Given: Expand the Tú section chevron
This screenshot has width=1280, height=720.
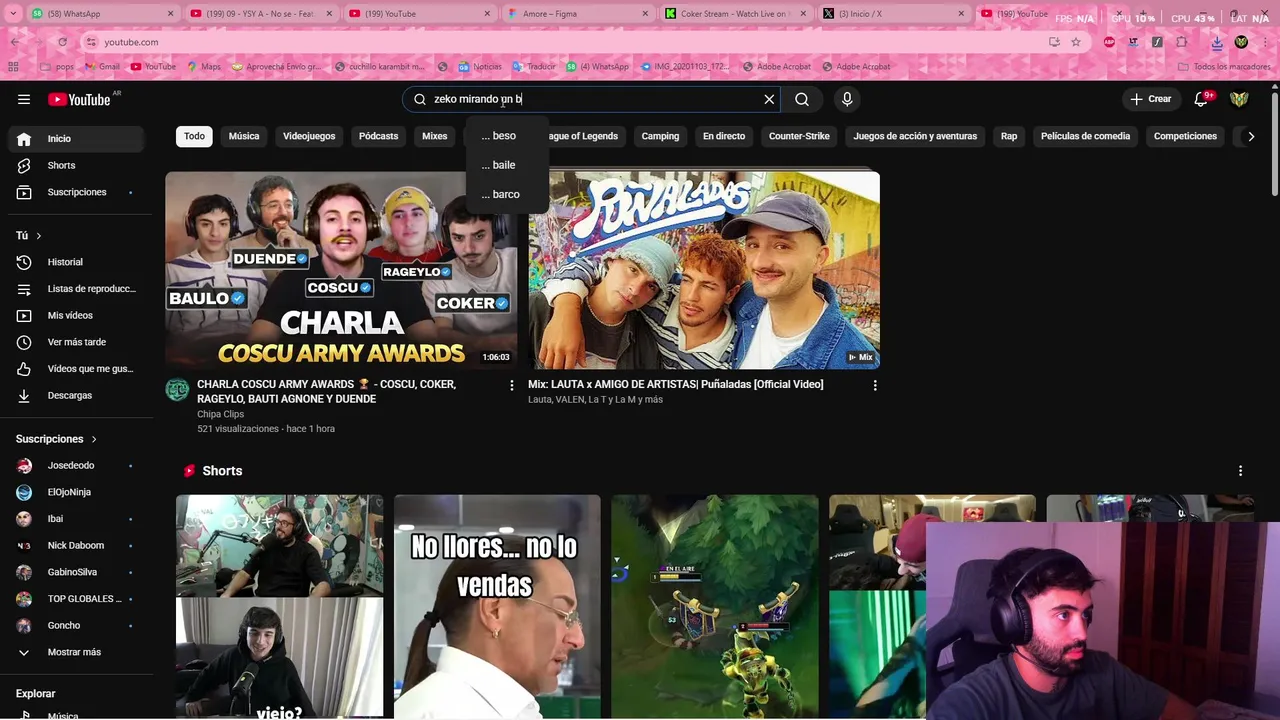Looking at the screenshot, I should [38, 236].
